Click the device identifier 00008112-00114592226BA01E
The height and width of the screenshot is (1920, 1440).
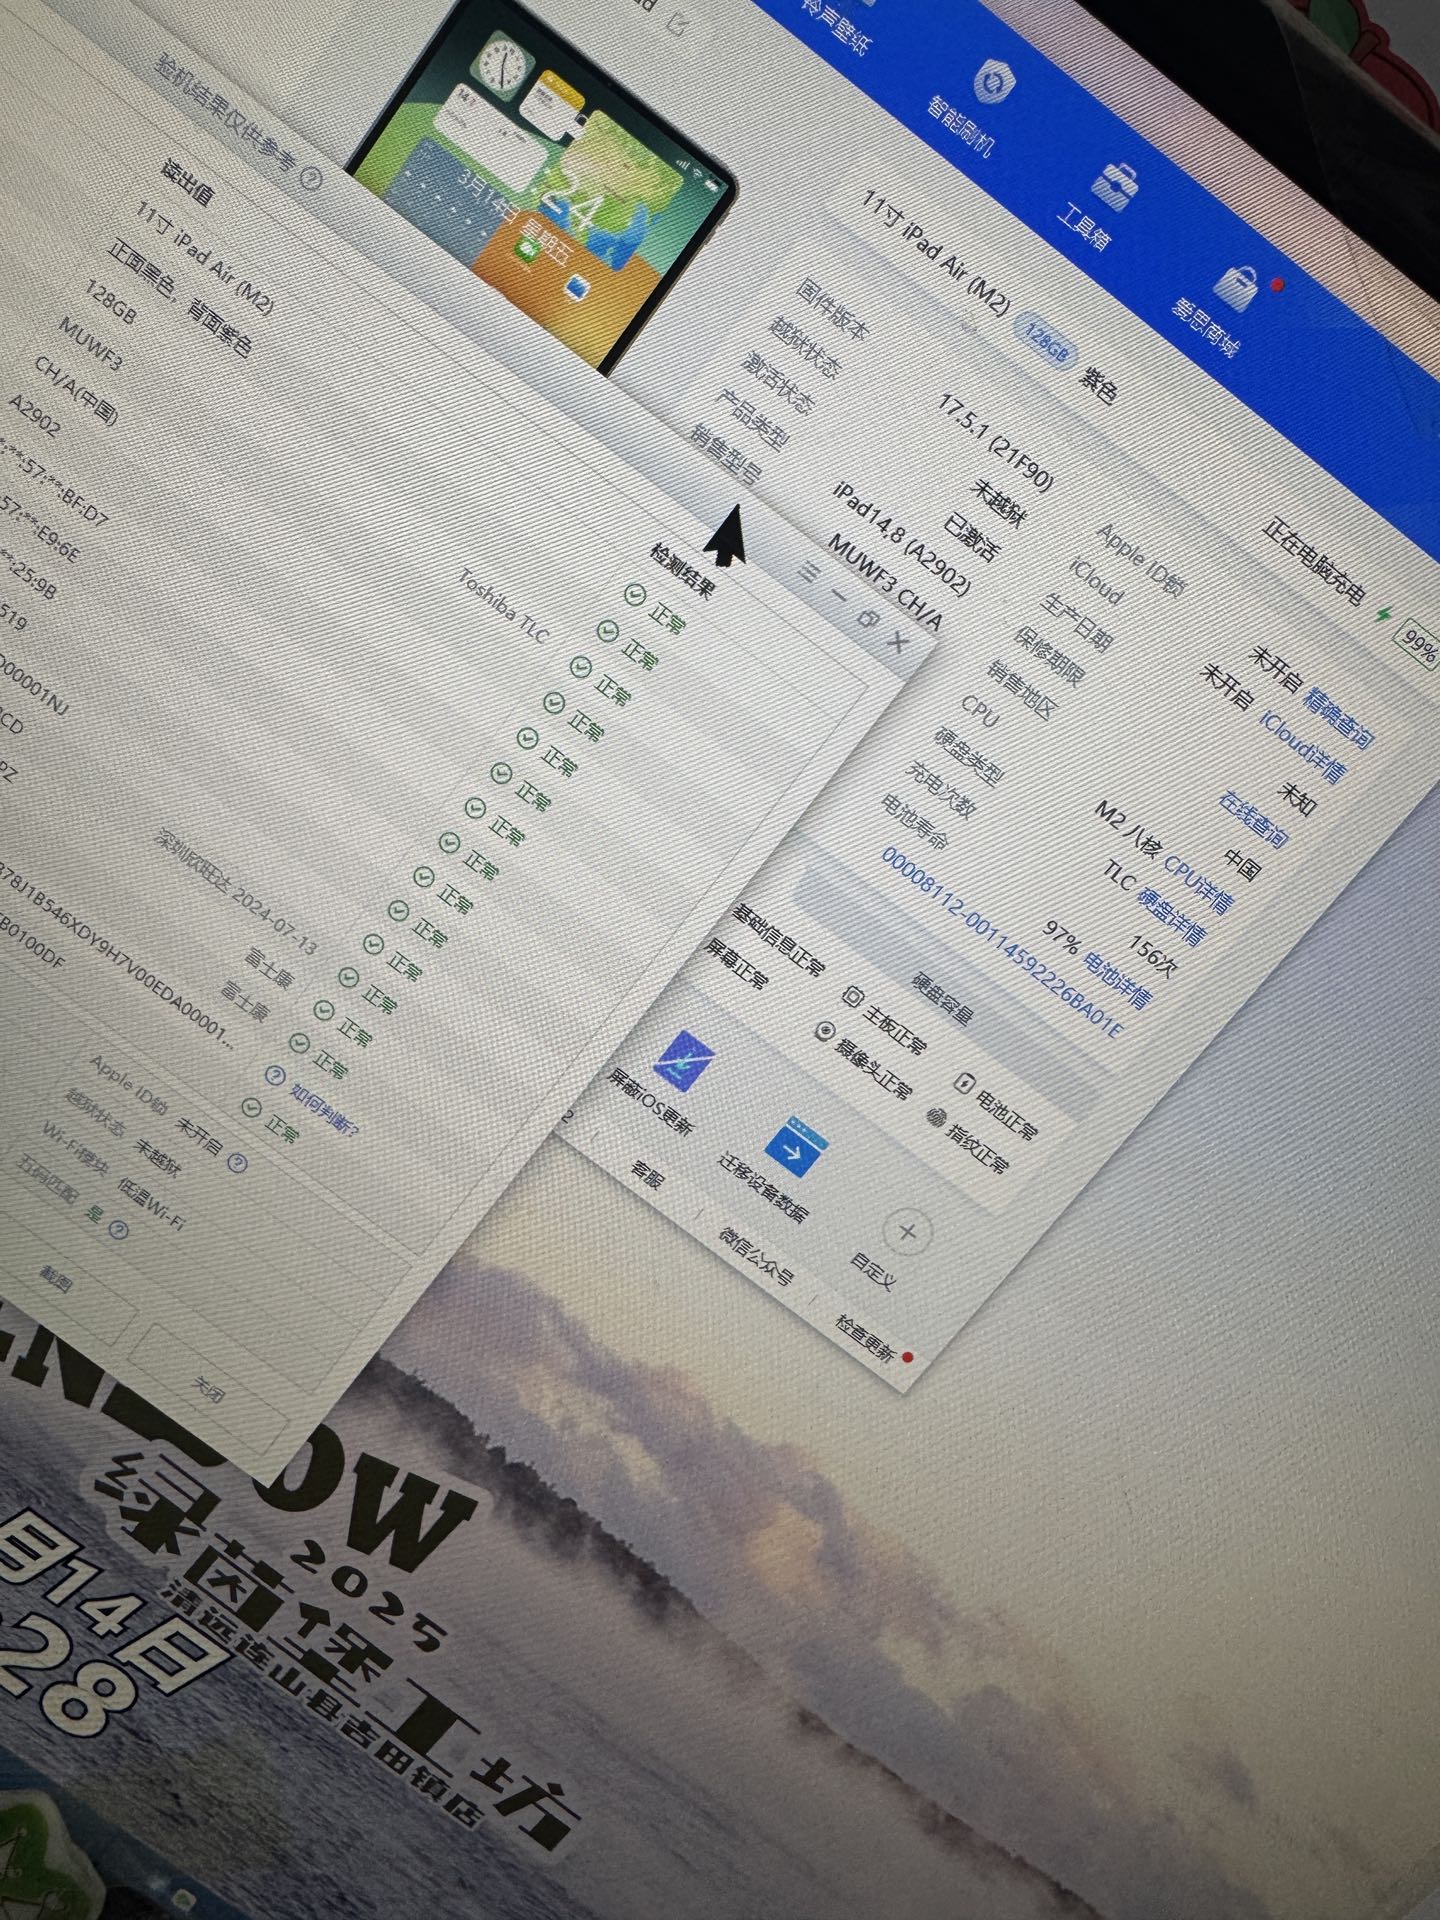point(1003,943)
